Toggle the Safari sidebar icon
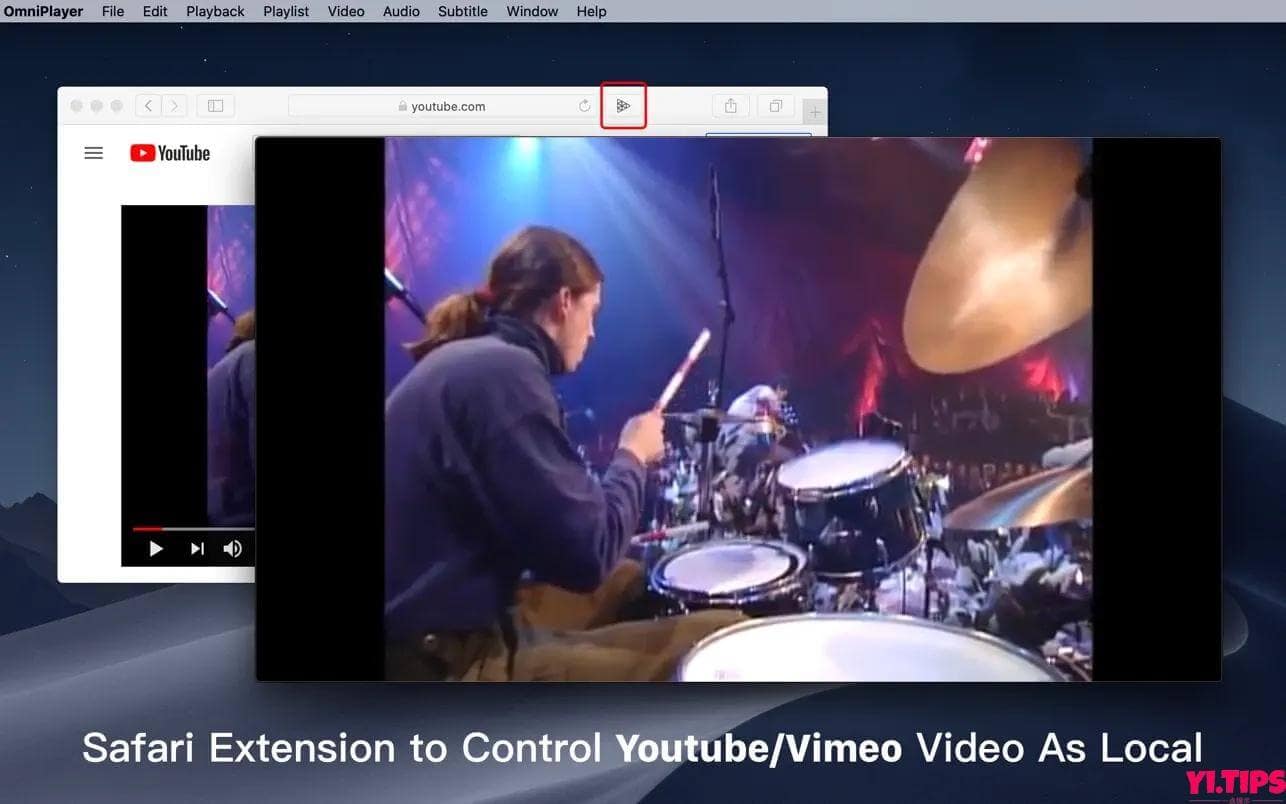1286x804 pixels. 215,105
